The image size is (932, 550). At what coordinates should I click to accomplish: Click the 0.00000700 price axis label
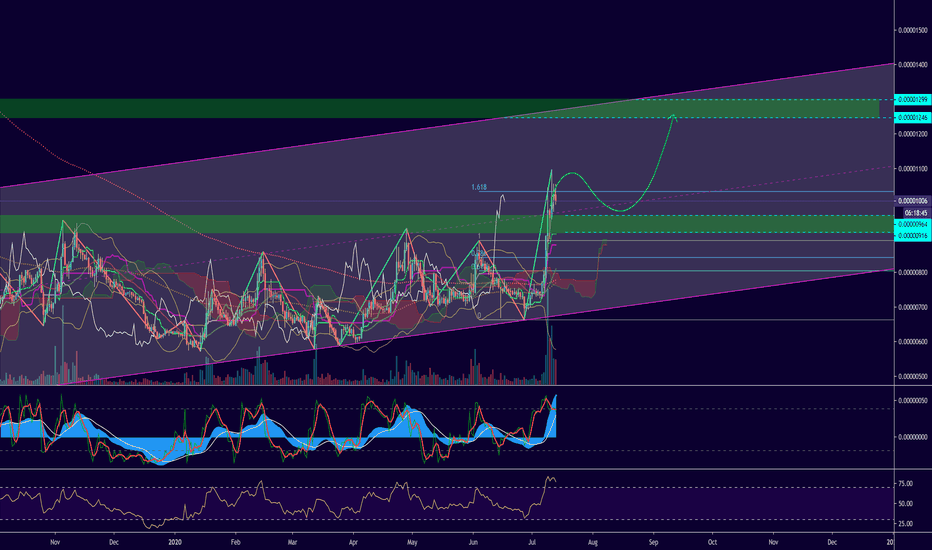tap(912, 307)
